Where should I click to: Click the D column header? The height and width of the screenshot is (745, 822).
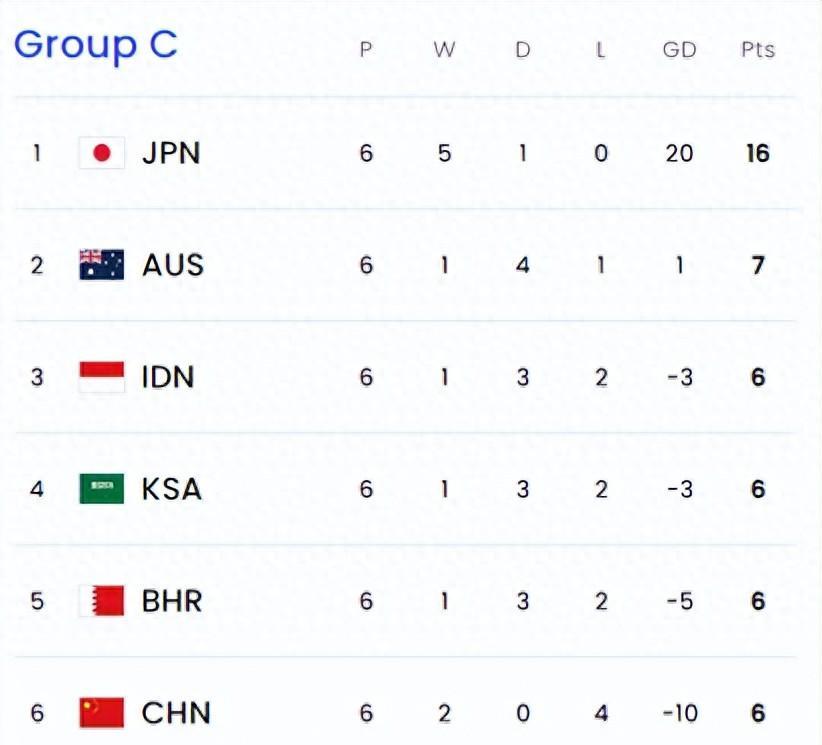click(x=523, y=50)
